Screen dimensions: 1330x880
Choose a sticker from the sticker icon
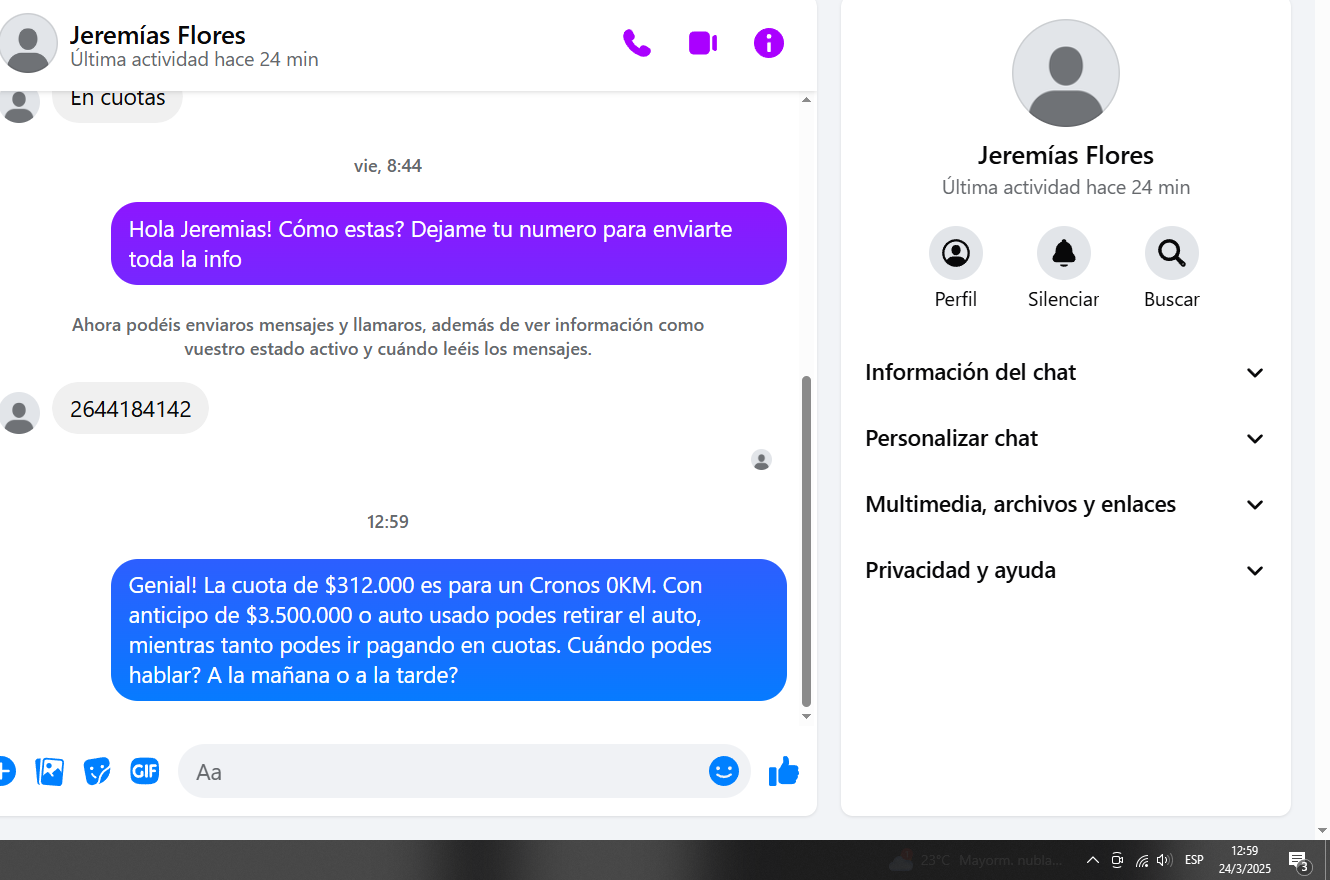[x=97, y=771]
